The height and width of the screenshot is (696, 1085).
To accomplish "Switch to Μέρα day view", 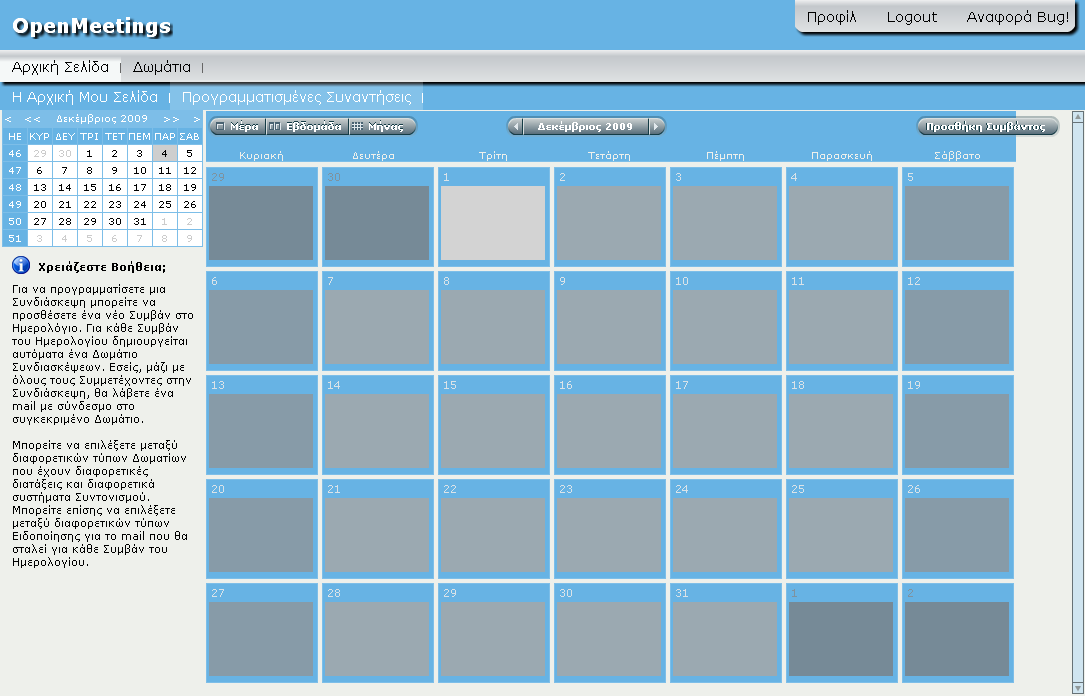I will [x=237, y=127].
